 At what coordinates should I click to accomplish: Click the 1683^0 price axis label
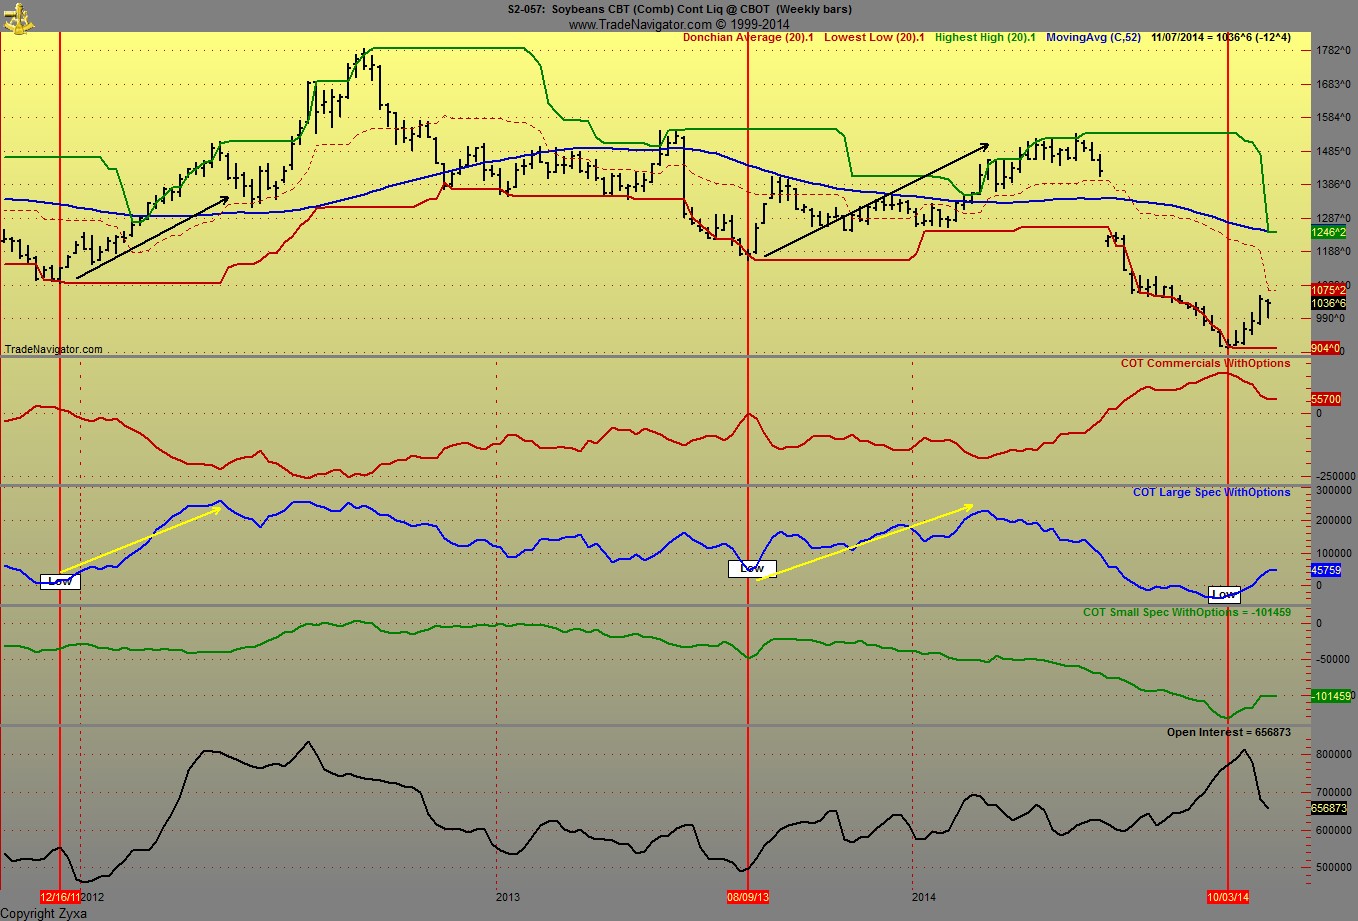1331,84
